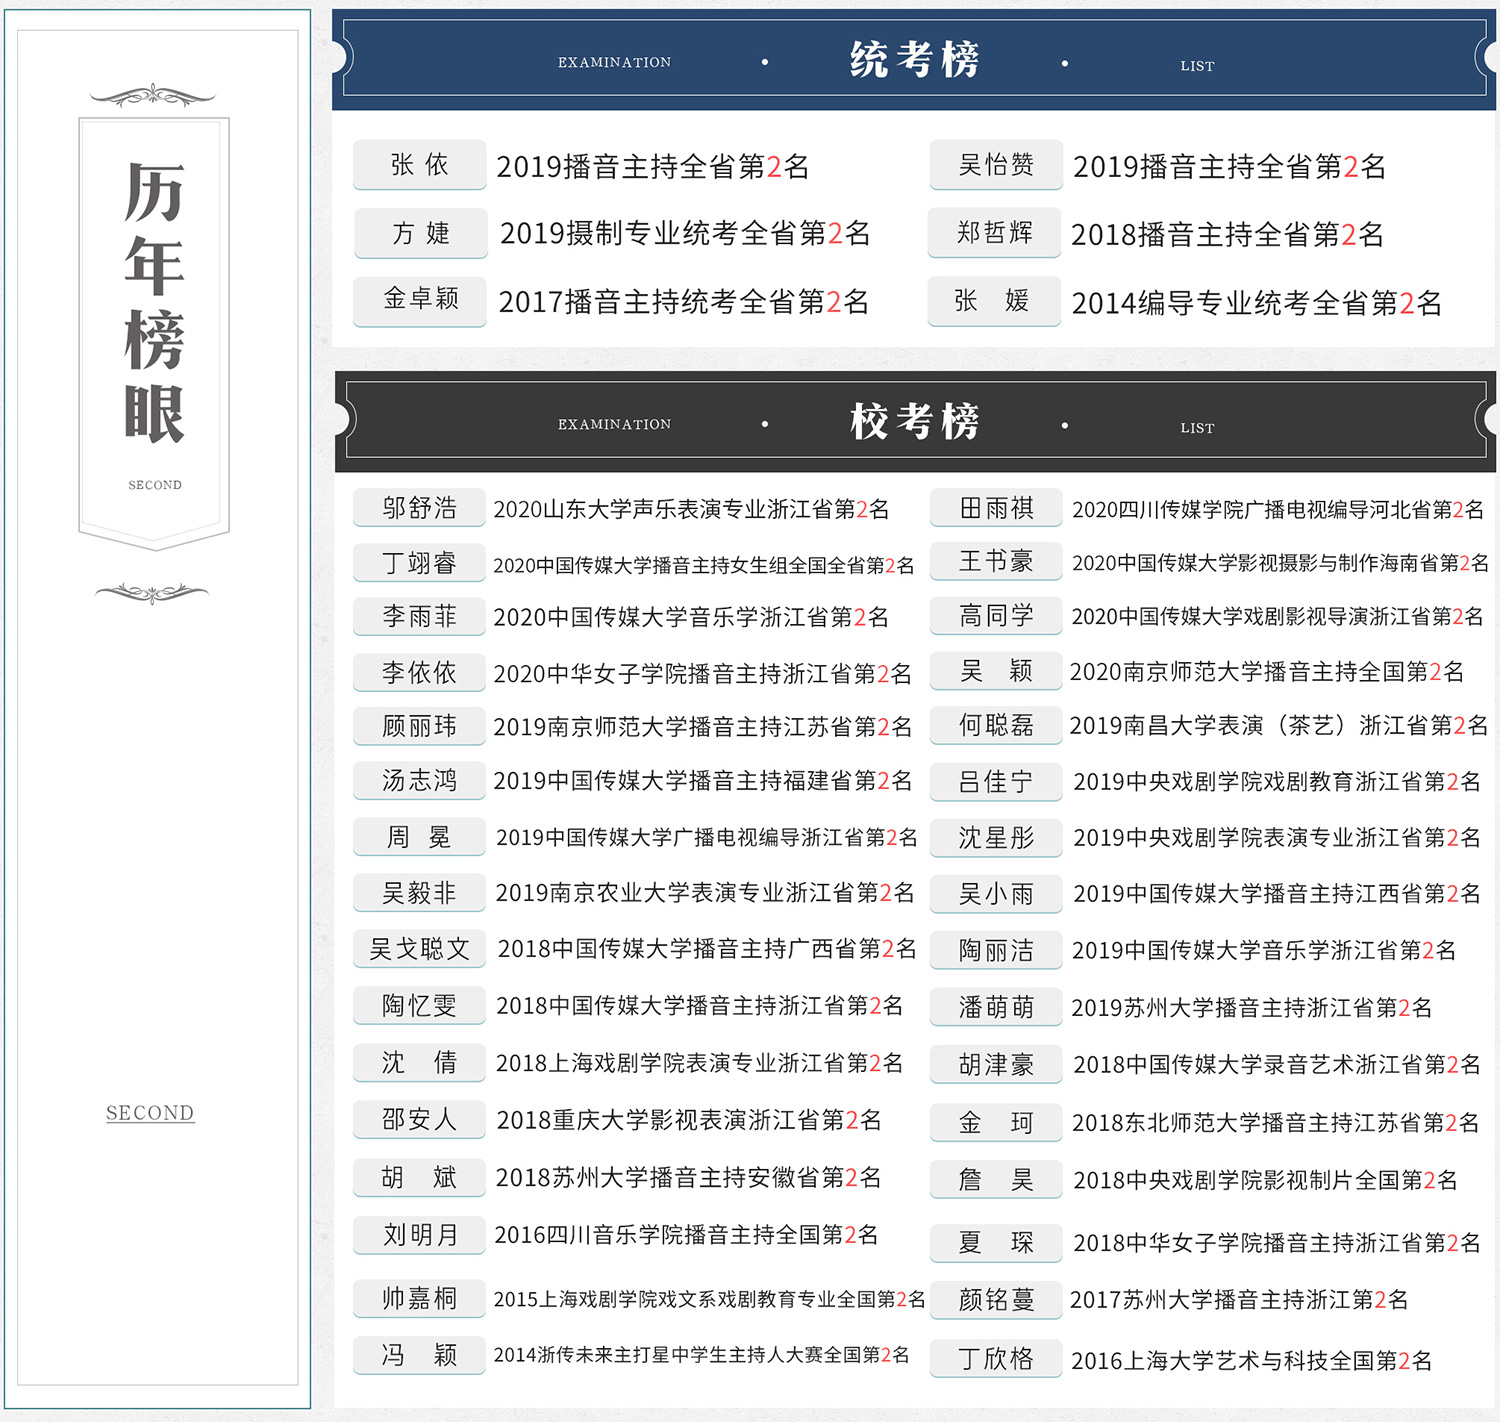Click the 胡 斌 name tag

tap(420, 1178)
